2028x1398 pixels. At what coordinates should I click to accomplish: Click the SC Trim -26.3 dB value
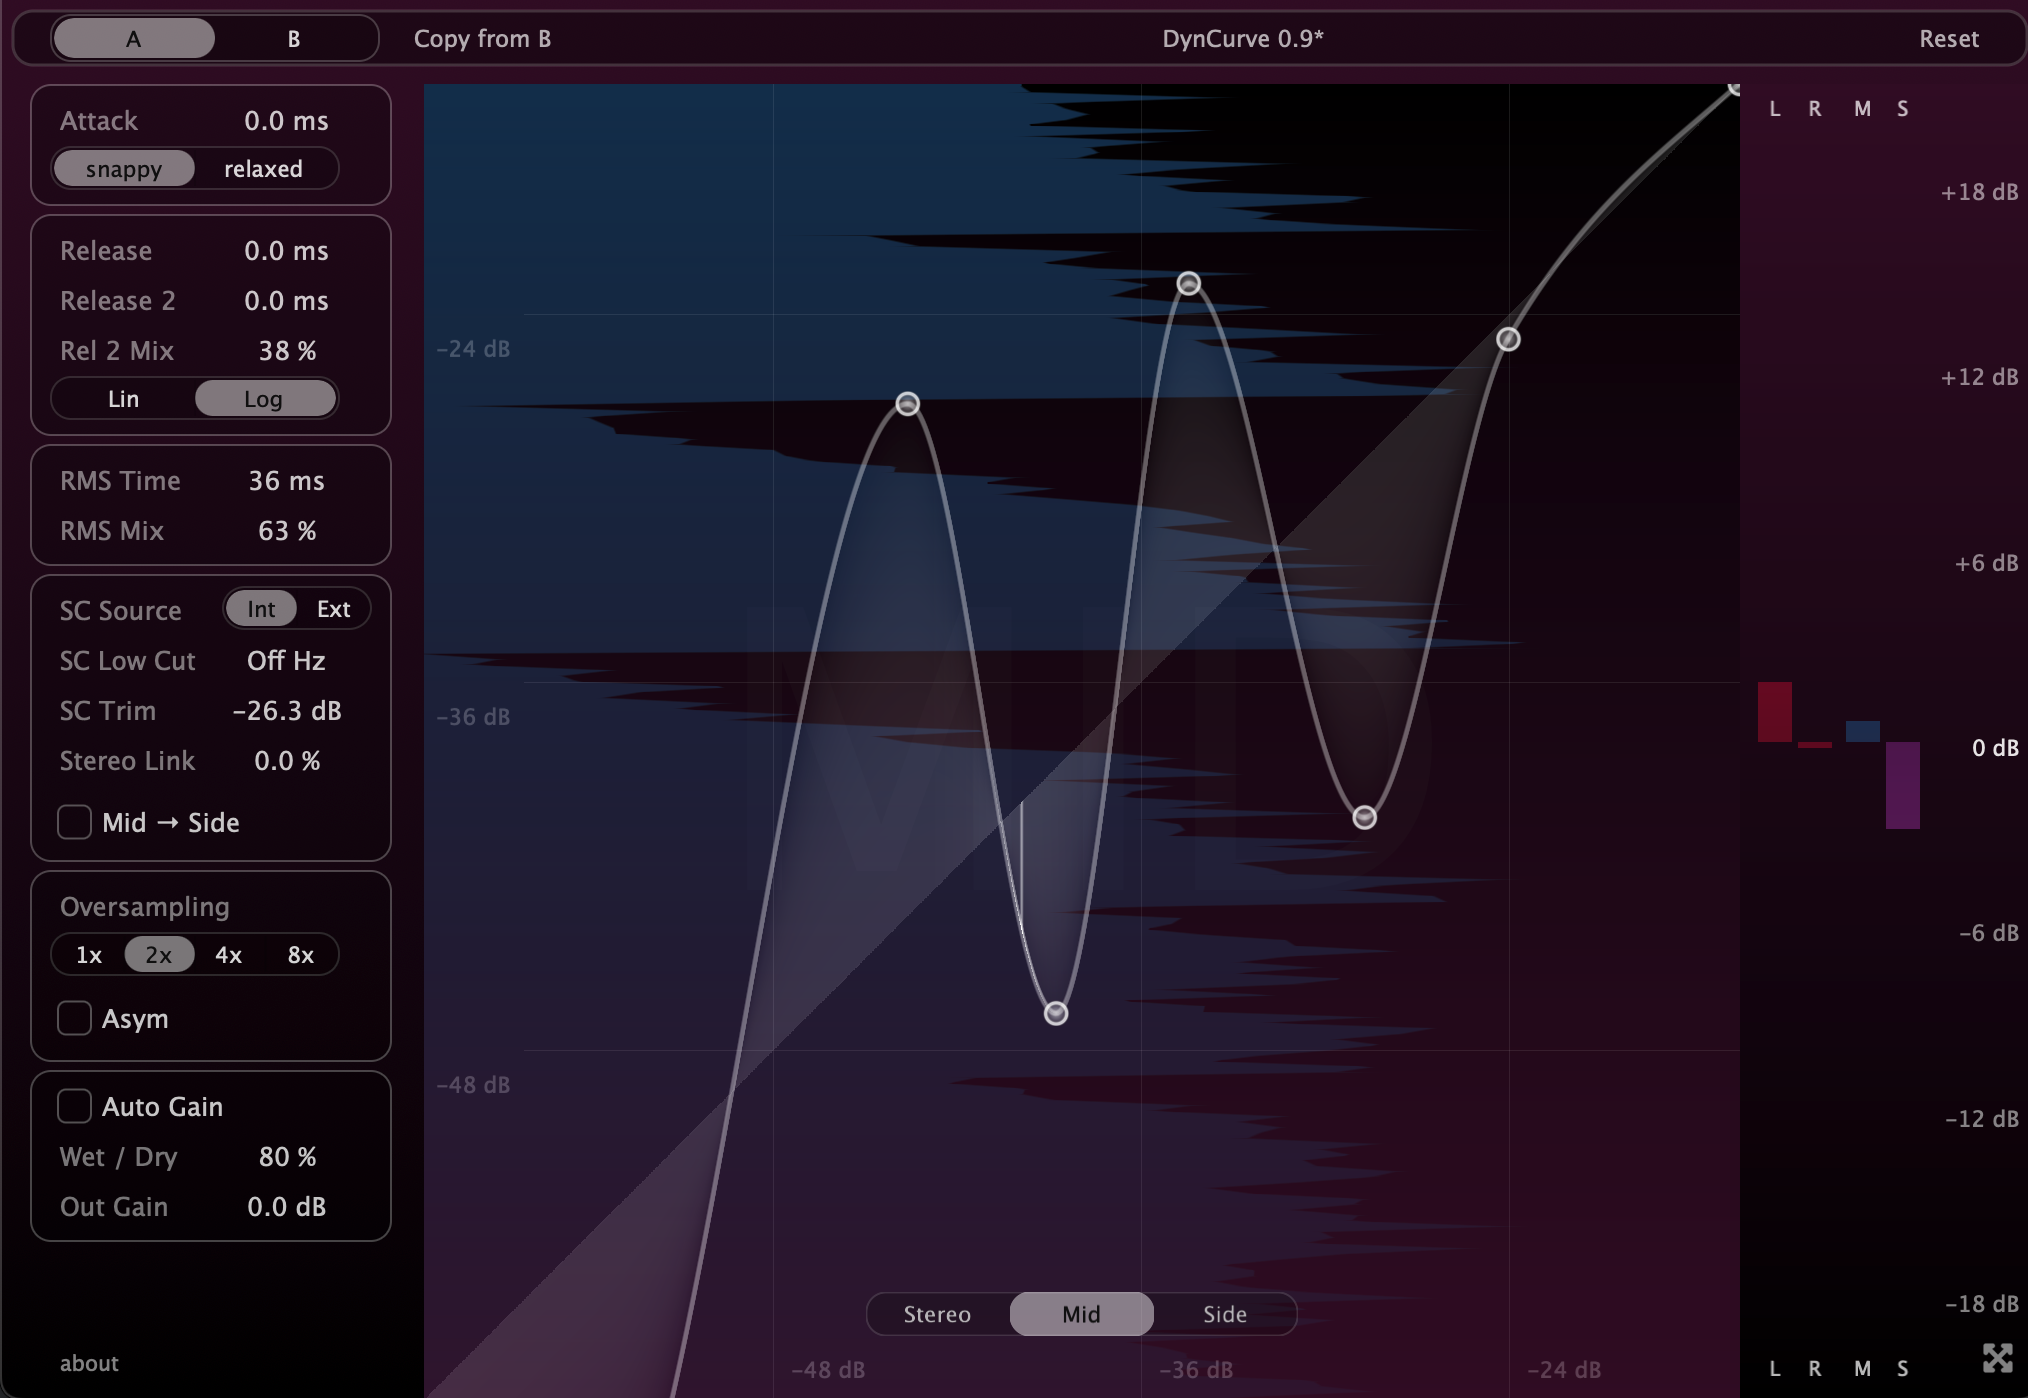coord(287,711)
